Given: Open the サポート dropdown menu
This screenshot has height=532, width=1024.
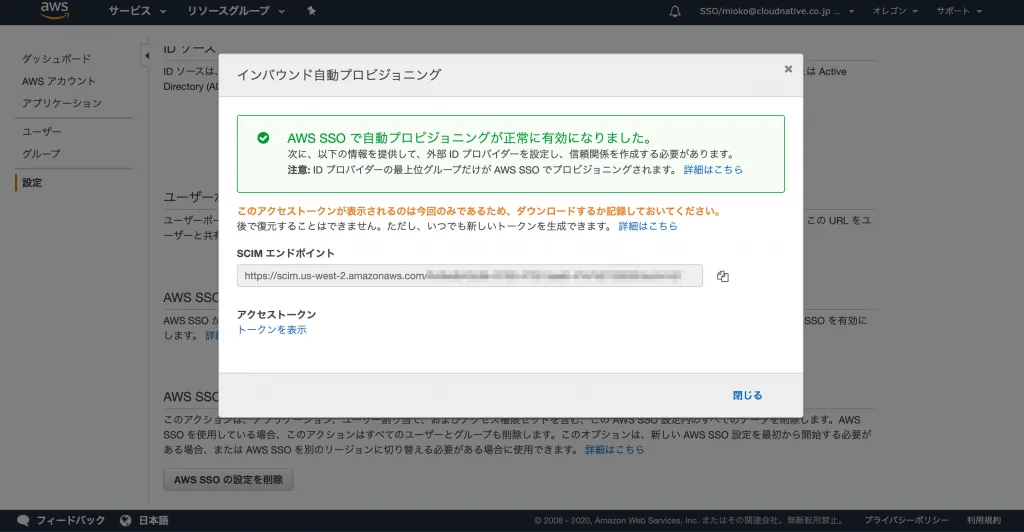Looking at the screenshot, I should click(959, 11).
